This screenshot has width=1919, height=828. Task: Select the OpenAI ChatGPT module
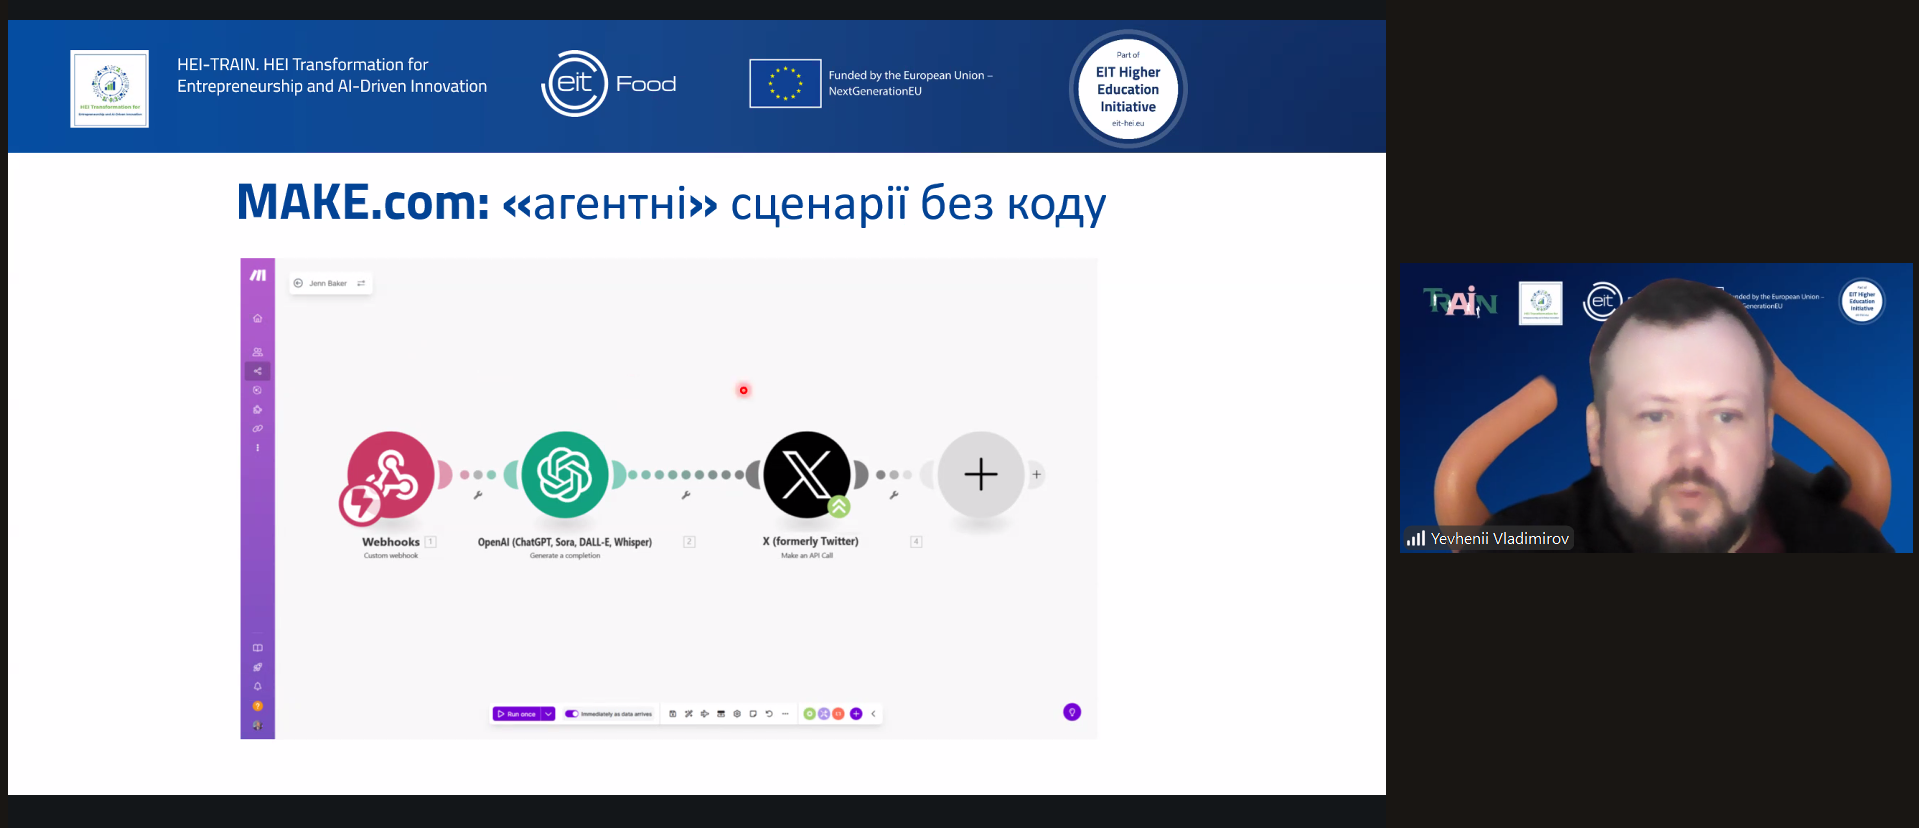pyautogui.click(x=565, y=475)
